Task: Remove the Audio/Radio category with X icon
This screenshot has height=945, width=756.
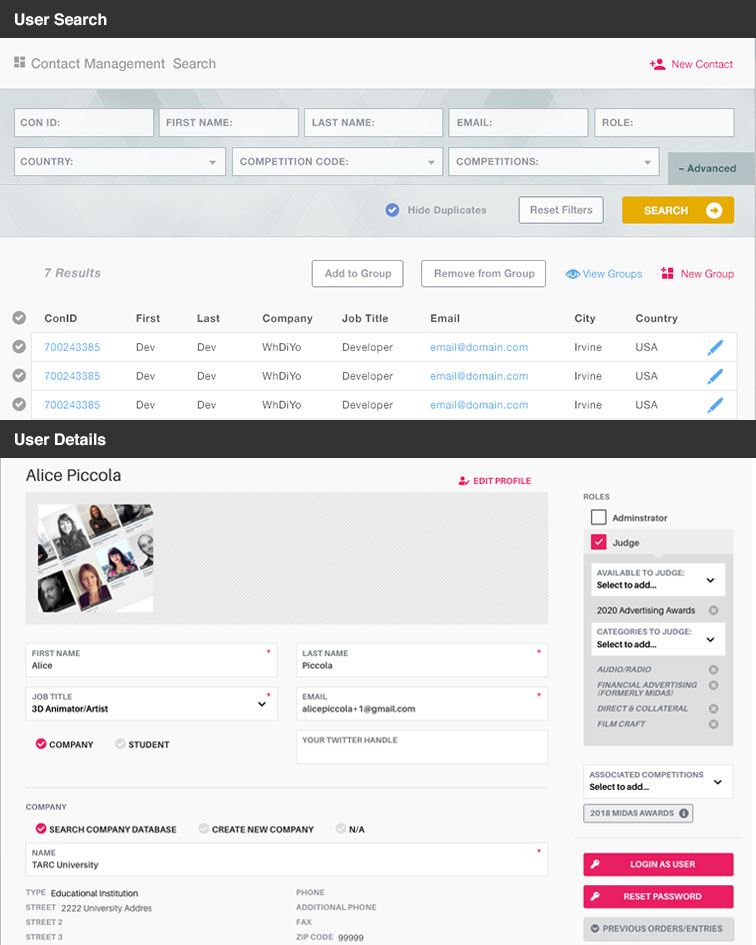Action: [x=713, y=670]
